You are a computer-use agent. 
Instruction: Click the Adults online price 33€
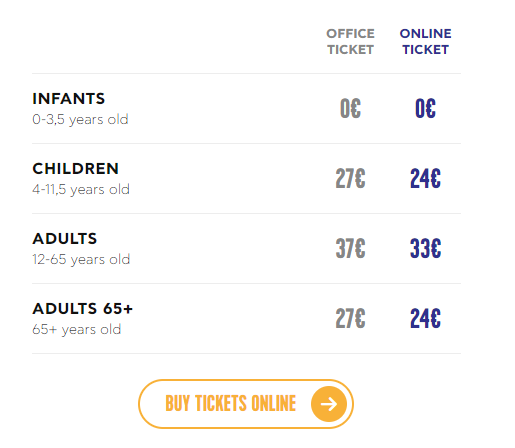[425, 249]
